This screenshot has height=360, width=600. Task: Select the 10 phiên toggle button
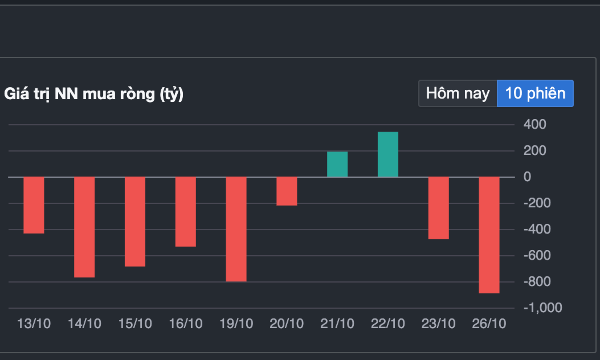click(x=535, y=93)
